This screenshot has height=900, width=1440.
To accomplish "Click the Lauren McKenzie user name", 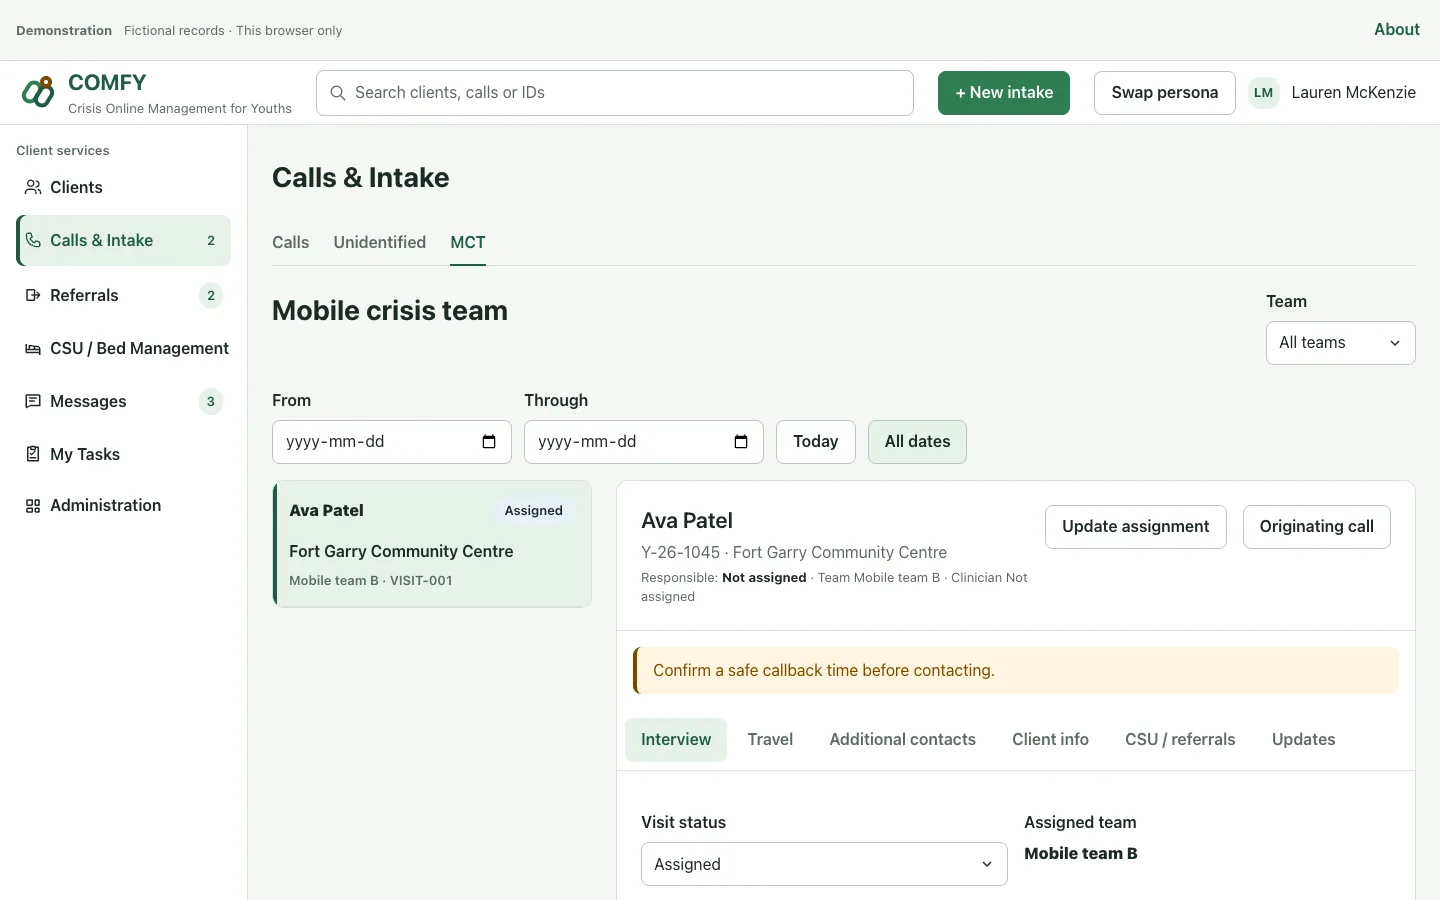I will 1353,93.
